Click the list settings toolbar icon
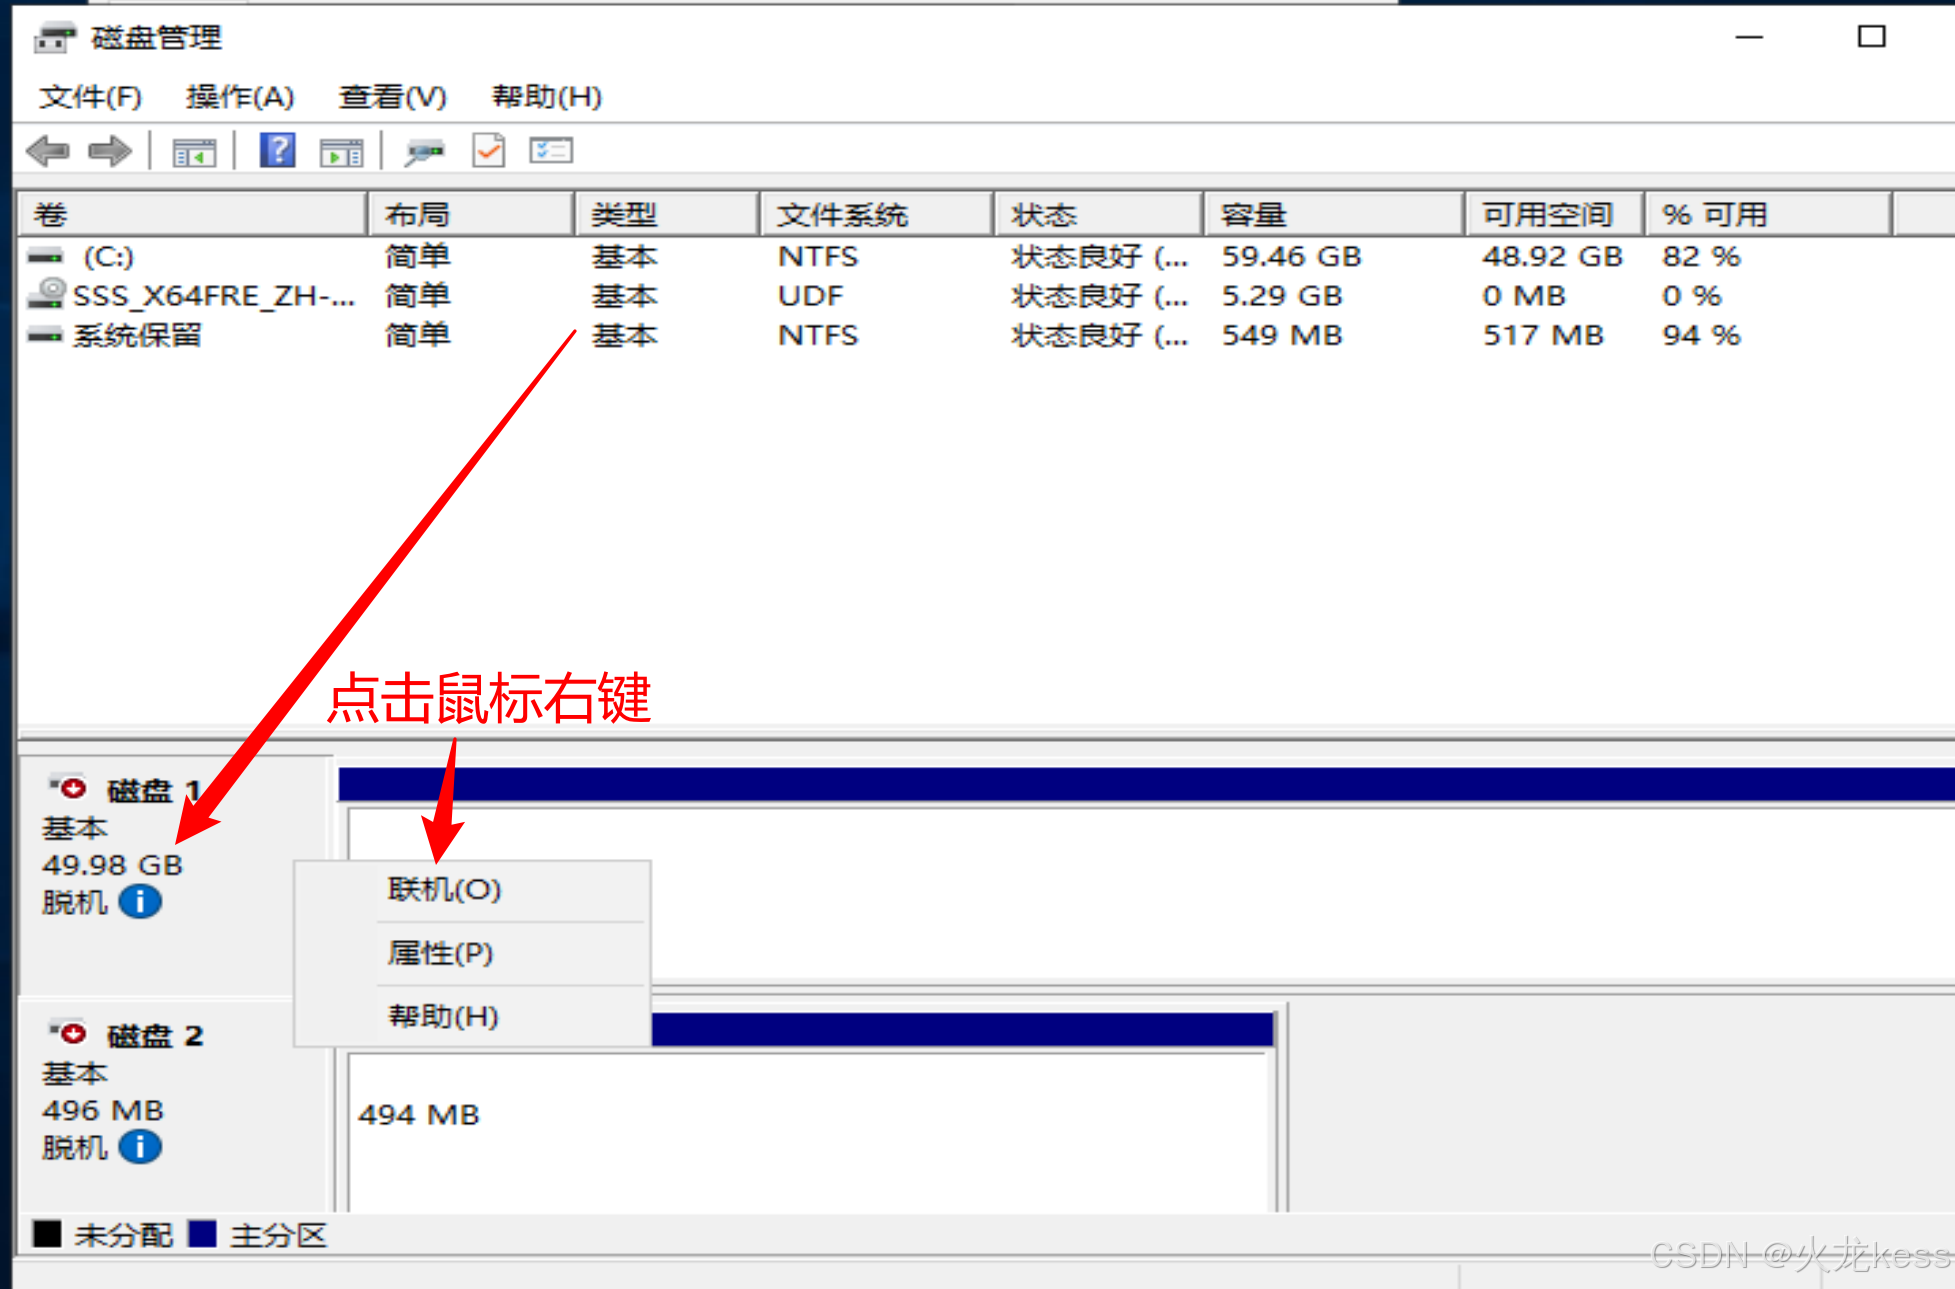The image size is (1955, 1289). pos(551,151)
